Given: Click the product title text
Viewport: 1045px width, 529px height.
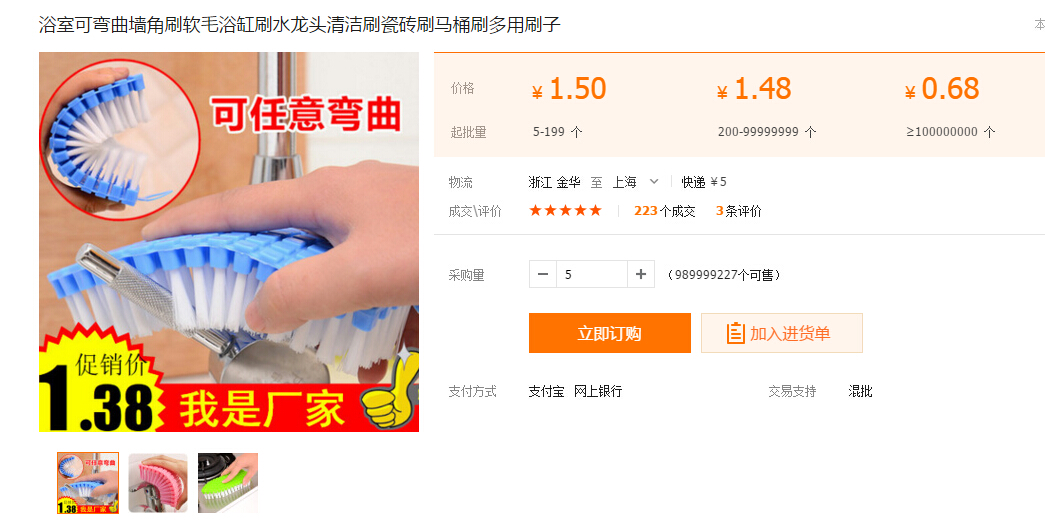Looking at the screenshot, I should tap(299, 25).
